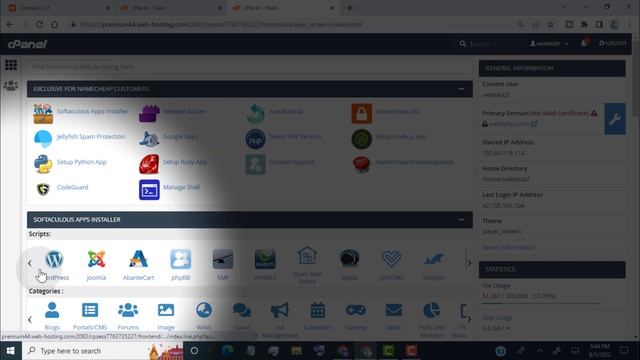Image resolution: width=640 pixels, height=360 pixels.
Task: Switch to the Domain List browser tab
Action: [x=59, y=8]
